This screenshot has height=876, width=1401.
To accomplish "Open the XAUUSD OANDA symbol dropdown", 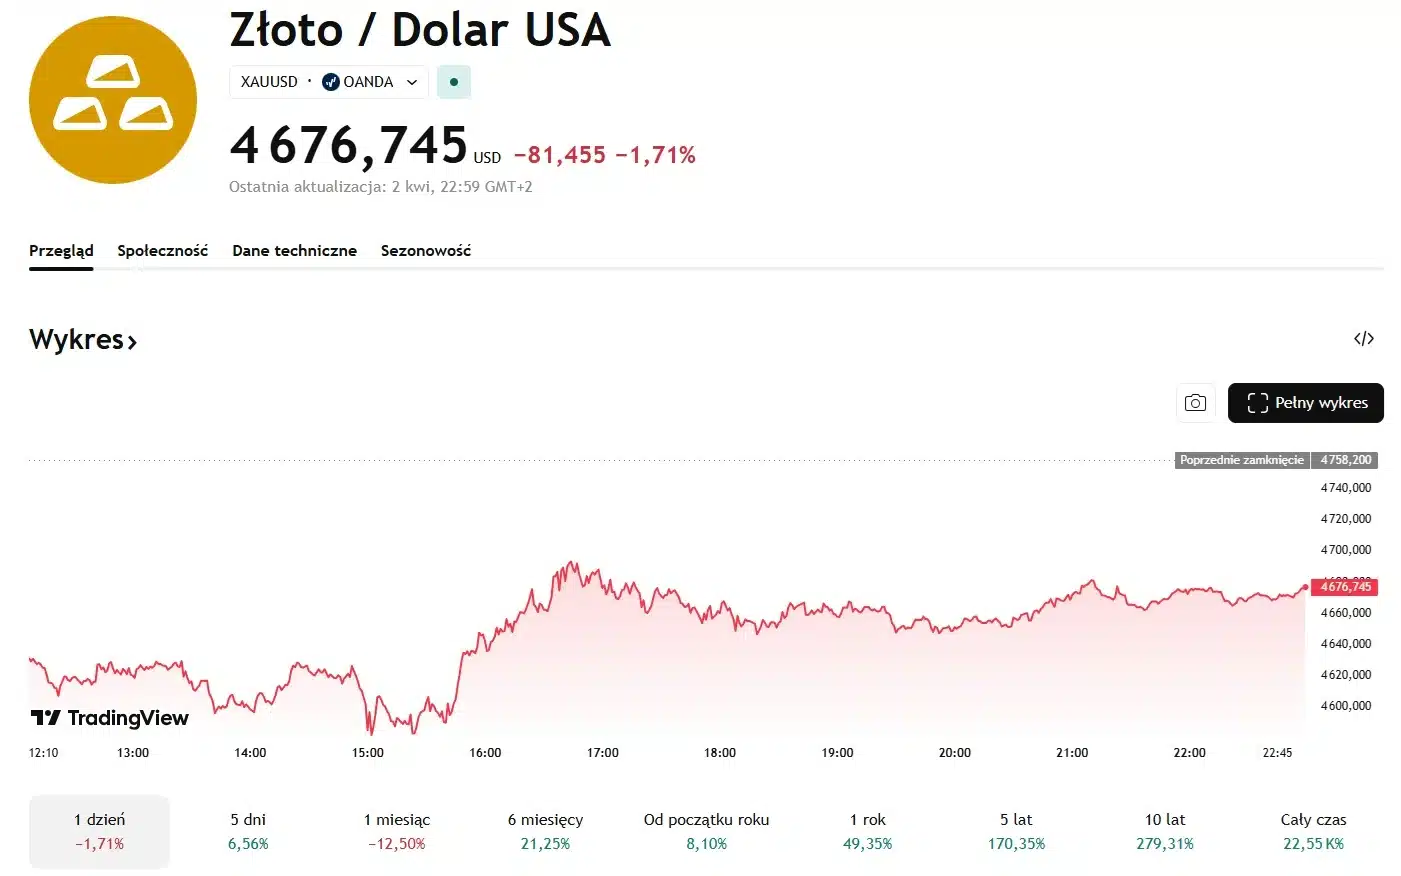I will (411, 82).
